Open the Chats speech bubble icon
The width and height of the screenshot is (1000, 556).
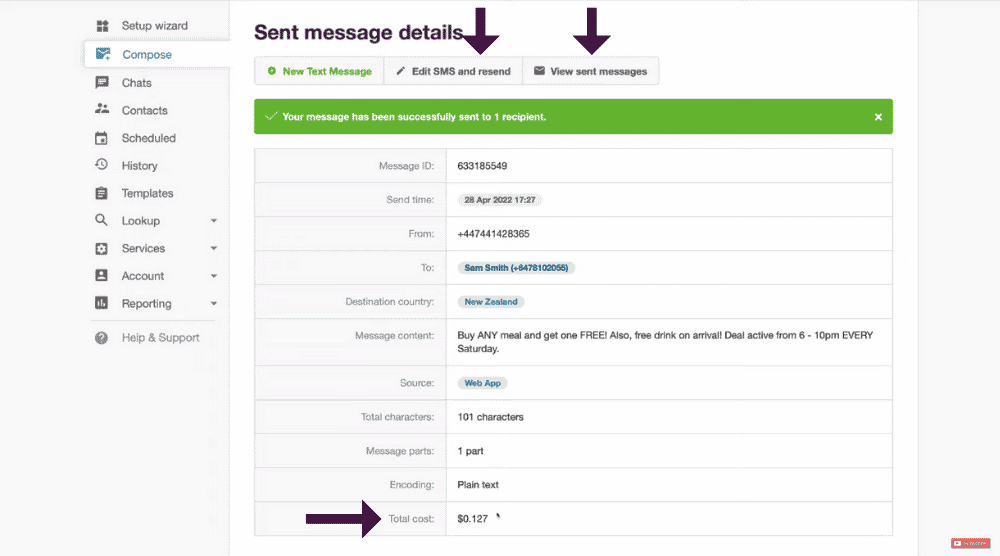tap(102, 82)
